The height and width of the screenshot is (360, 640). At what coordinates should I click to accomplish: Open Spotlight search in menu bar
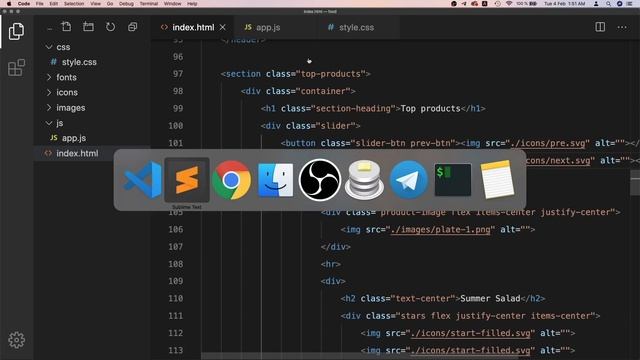pyautogui.click(x=608, y=4)
